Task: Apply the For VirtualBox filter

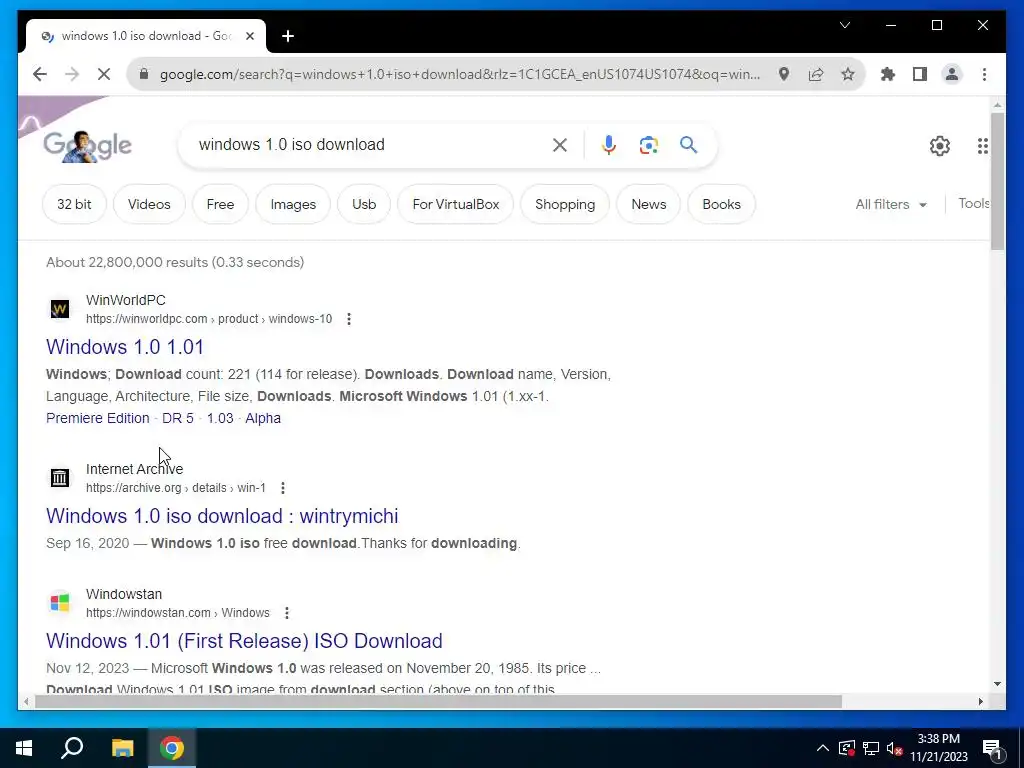Action: pos(456,204)
